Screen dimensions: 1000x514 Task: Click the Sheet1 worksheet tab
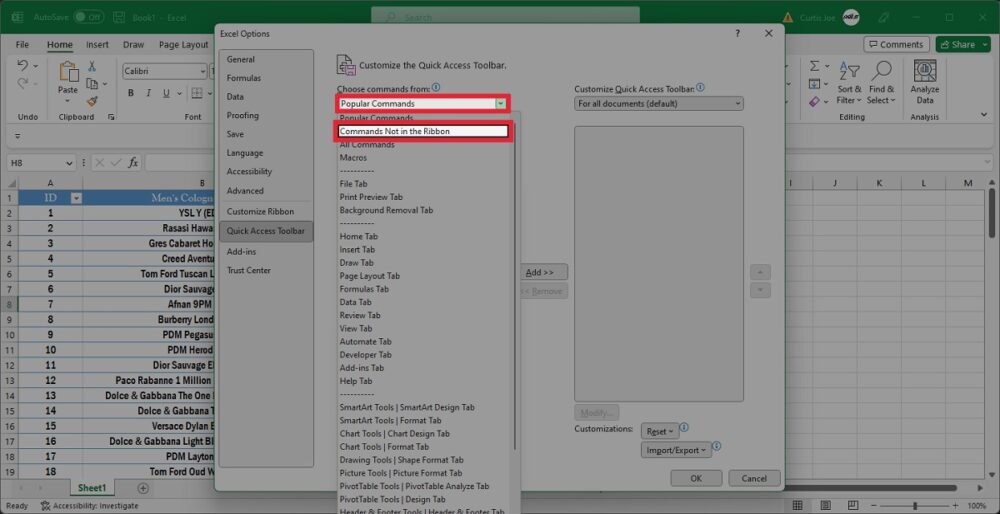click(x=92, y=488)
